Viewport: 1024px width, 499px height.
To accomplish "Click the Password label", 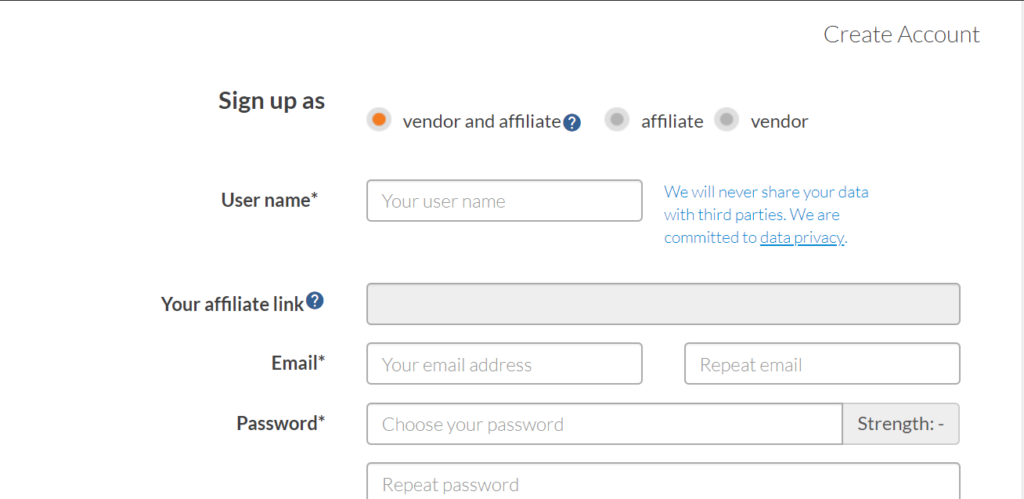I will coord(280,423).
